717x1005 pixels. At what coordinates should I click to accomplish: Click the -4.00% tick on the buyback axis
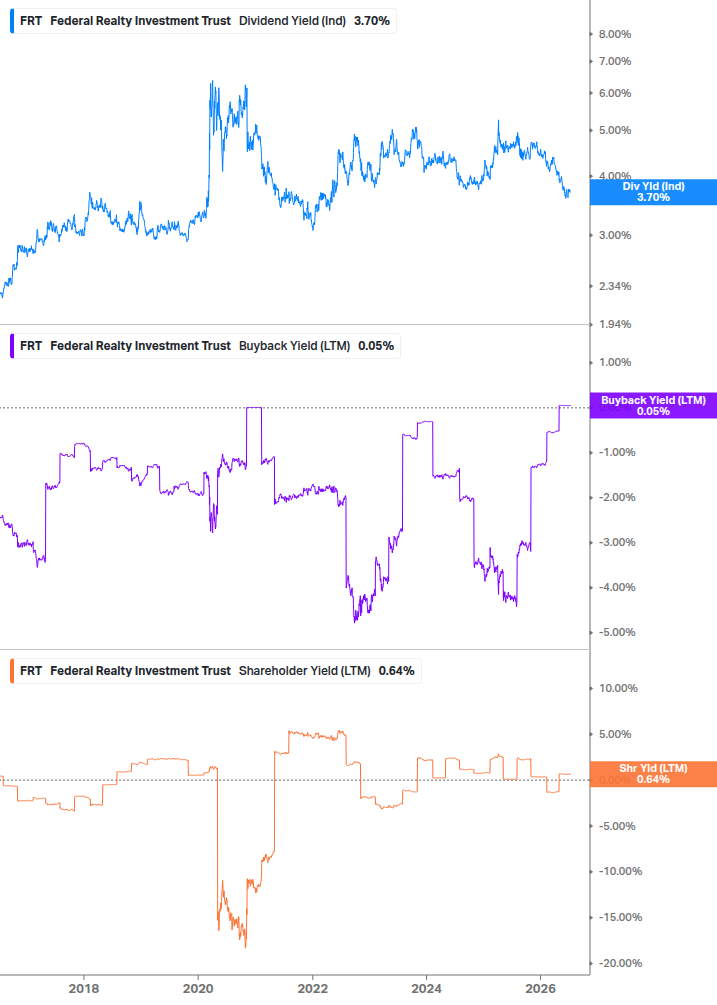[617, 587]
